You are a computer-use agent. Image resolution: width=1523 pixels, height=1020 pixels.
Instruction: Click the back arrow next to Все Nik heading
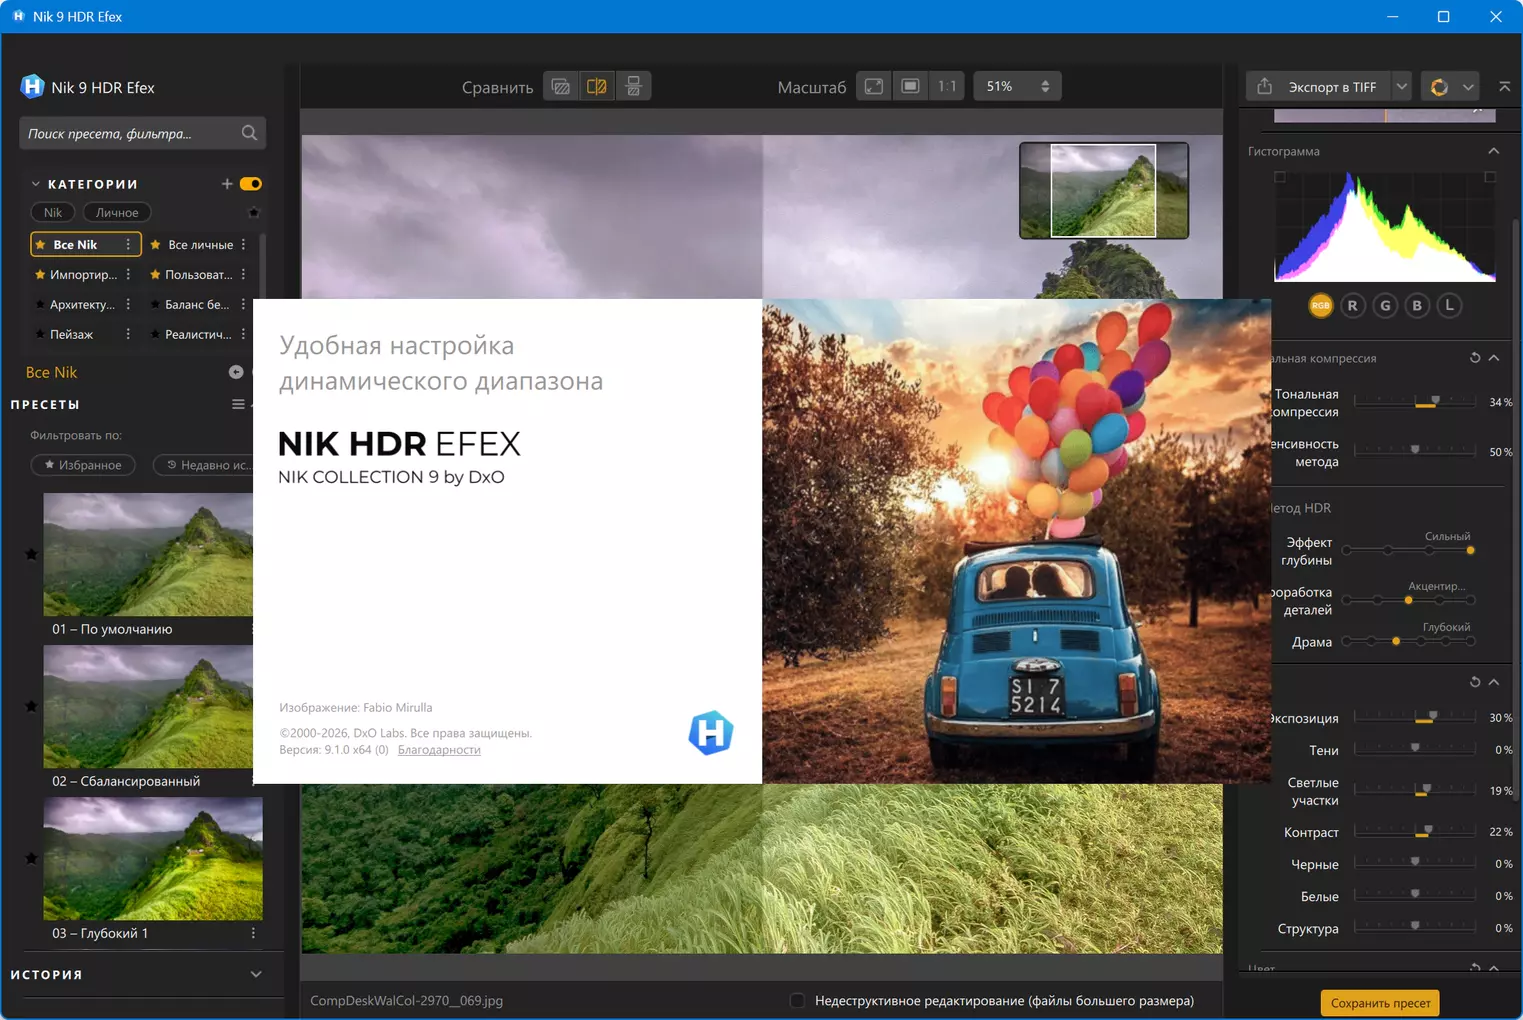(236, 372)
